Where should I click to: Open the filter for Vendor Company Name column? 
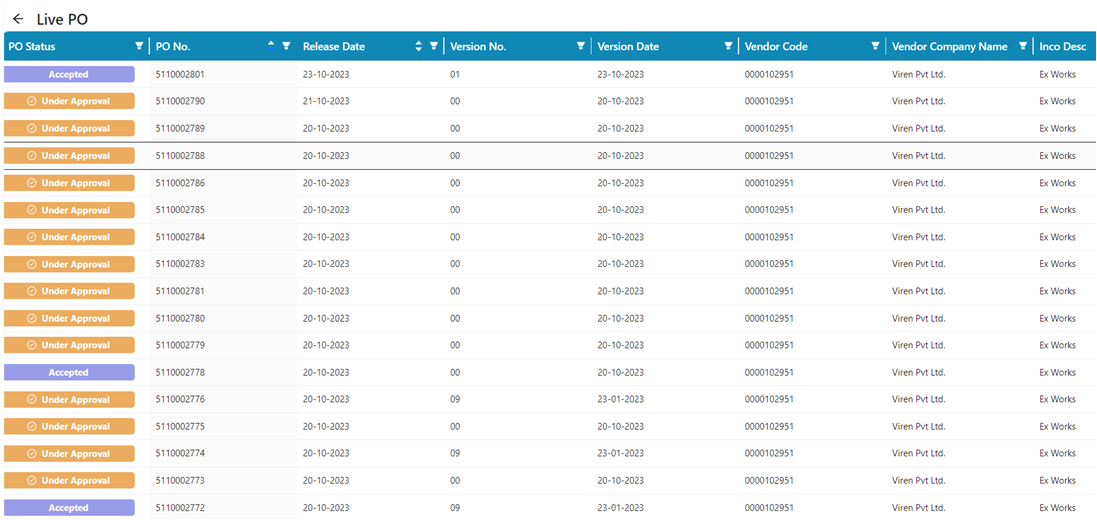[1023, 46]
